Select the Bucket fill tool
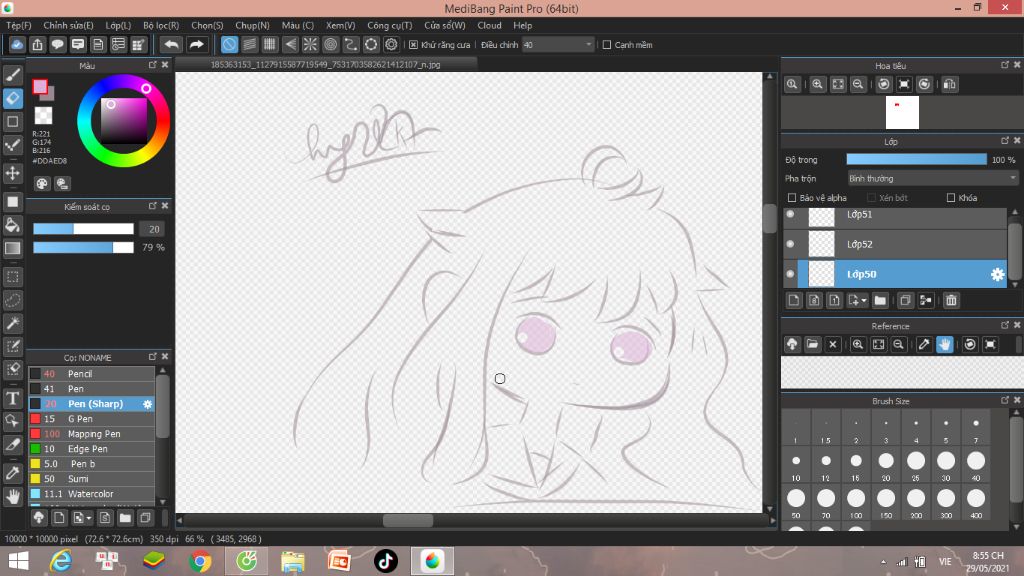 12,225
